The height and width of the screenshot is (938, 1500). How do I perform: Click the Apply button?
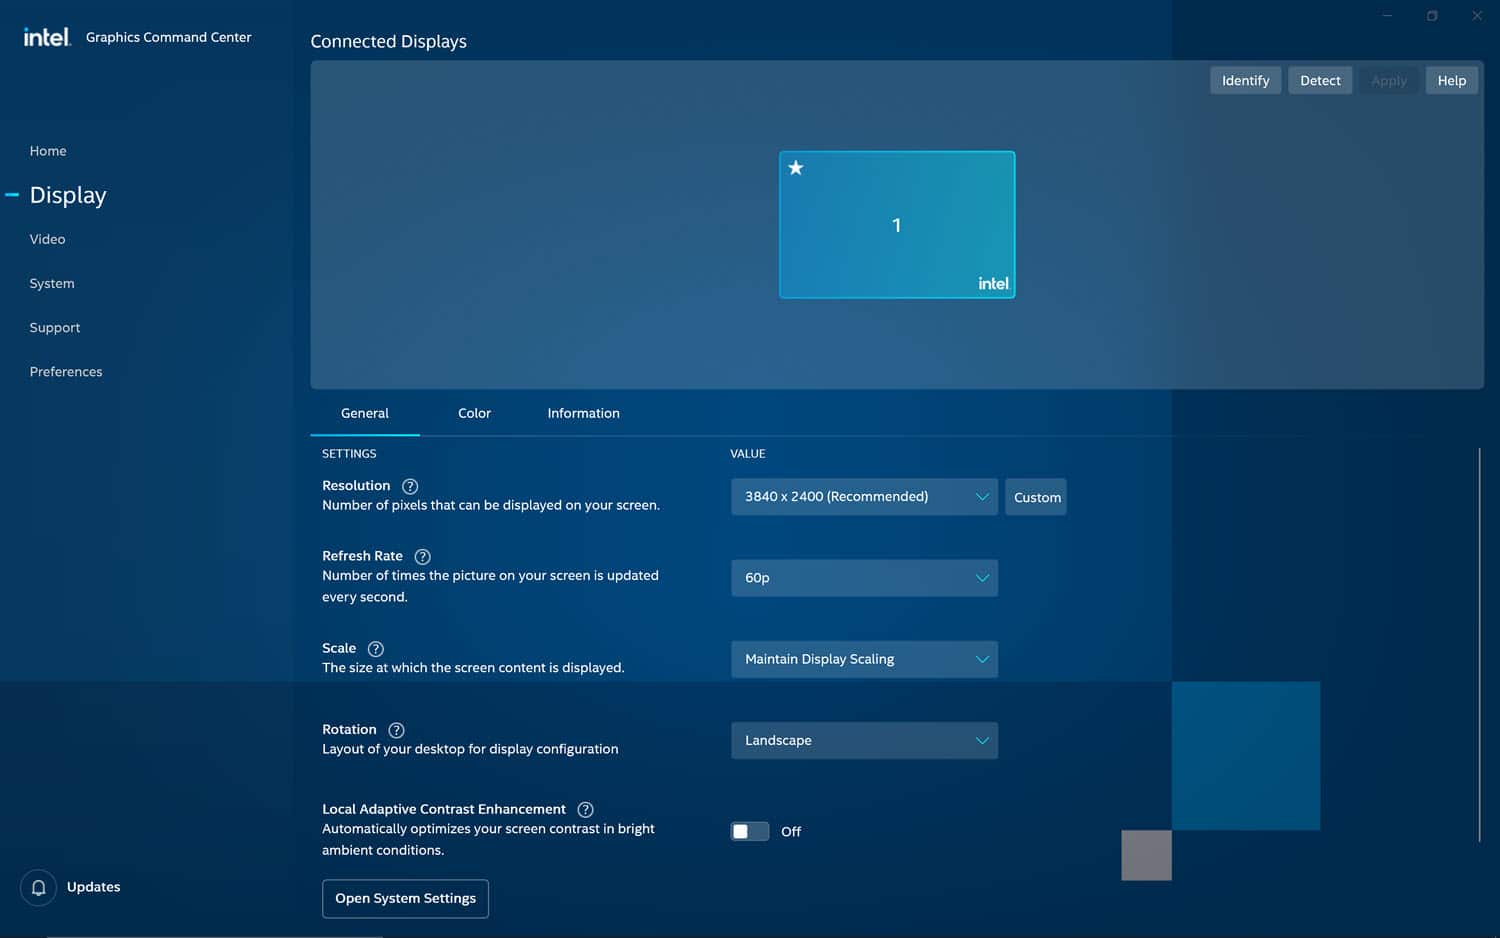coord(1389,81)
